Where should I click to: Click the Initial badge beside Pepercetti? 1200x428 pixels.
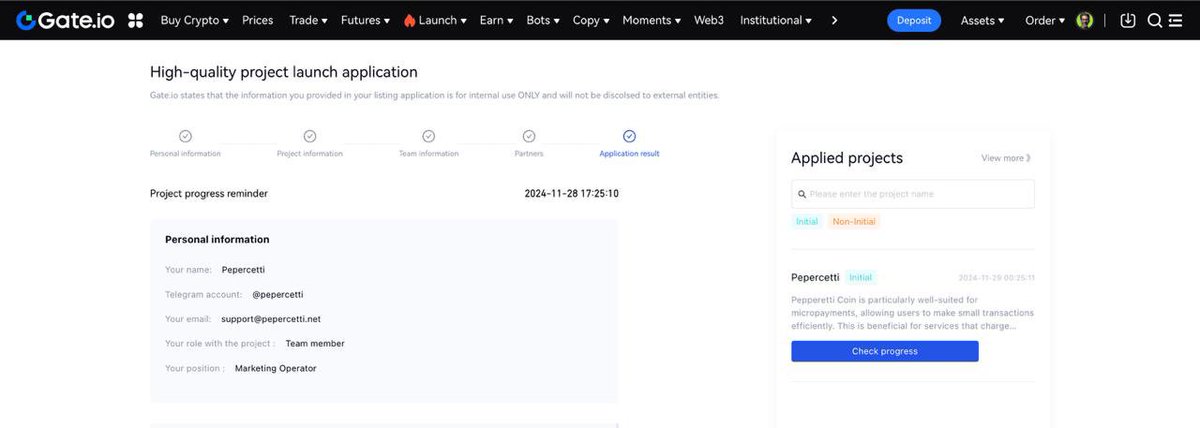860,277
